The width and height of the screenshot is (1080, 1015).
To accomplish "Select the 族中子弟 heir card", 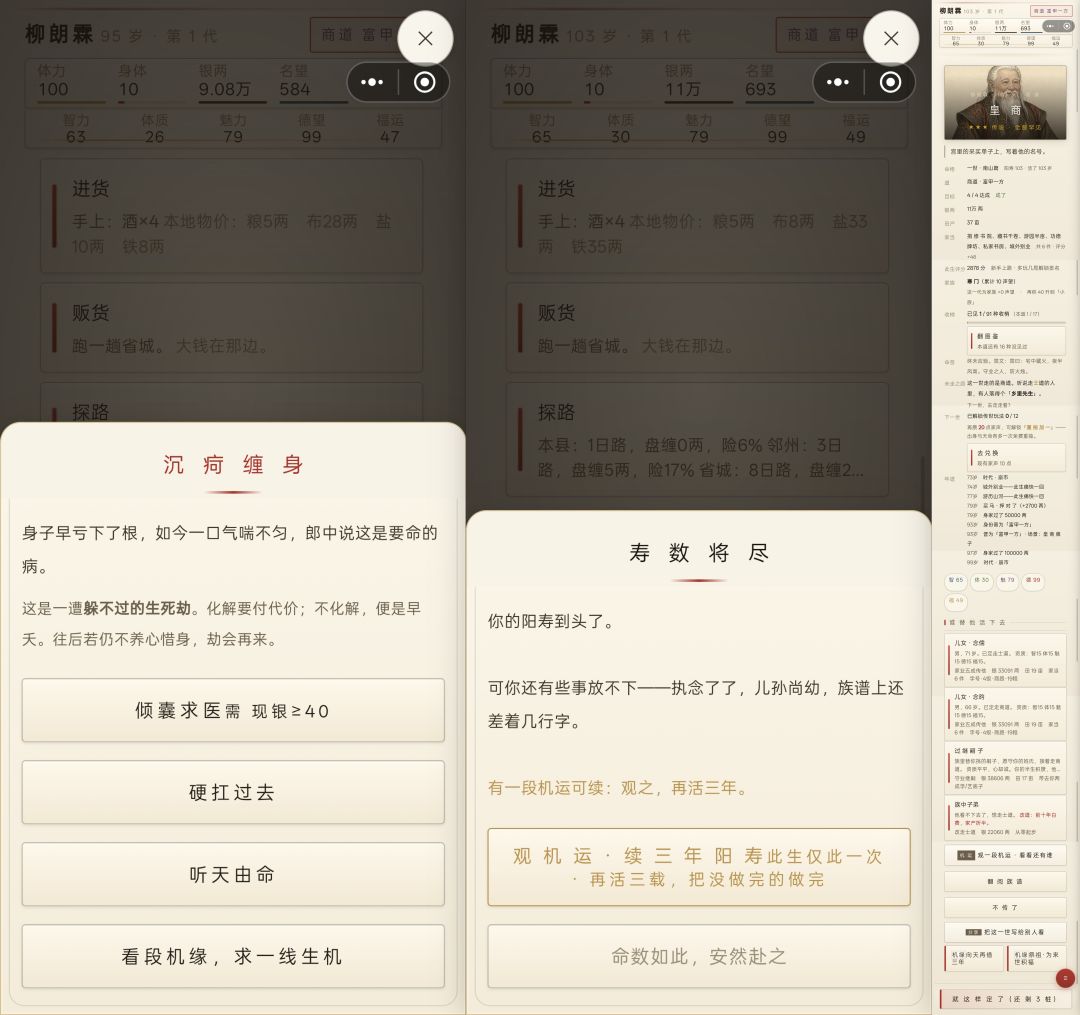I will point(1006,818).
